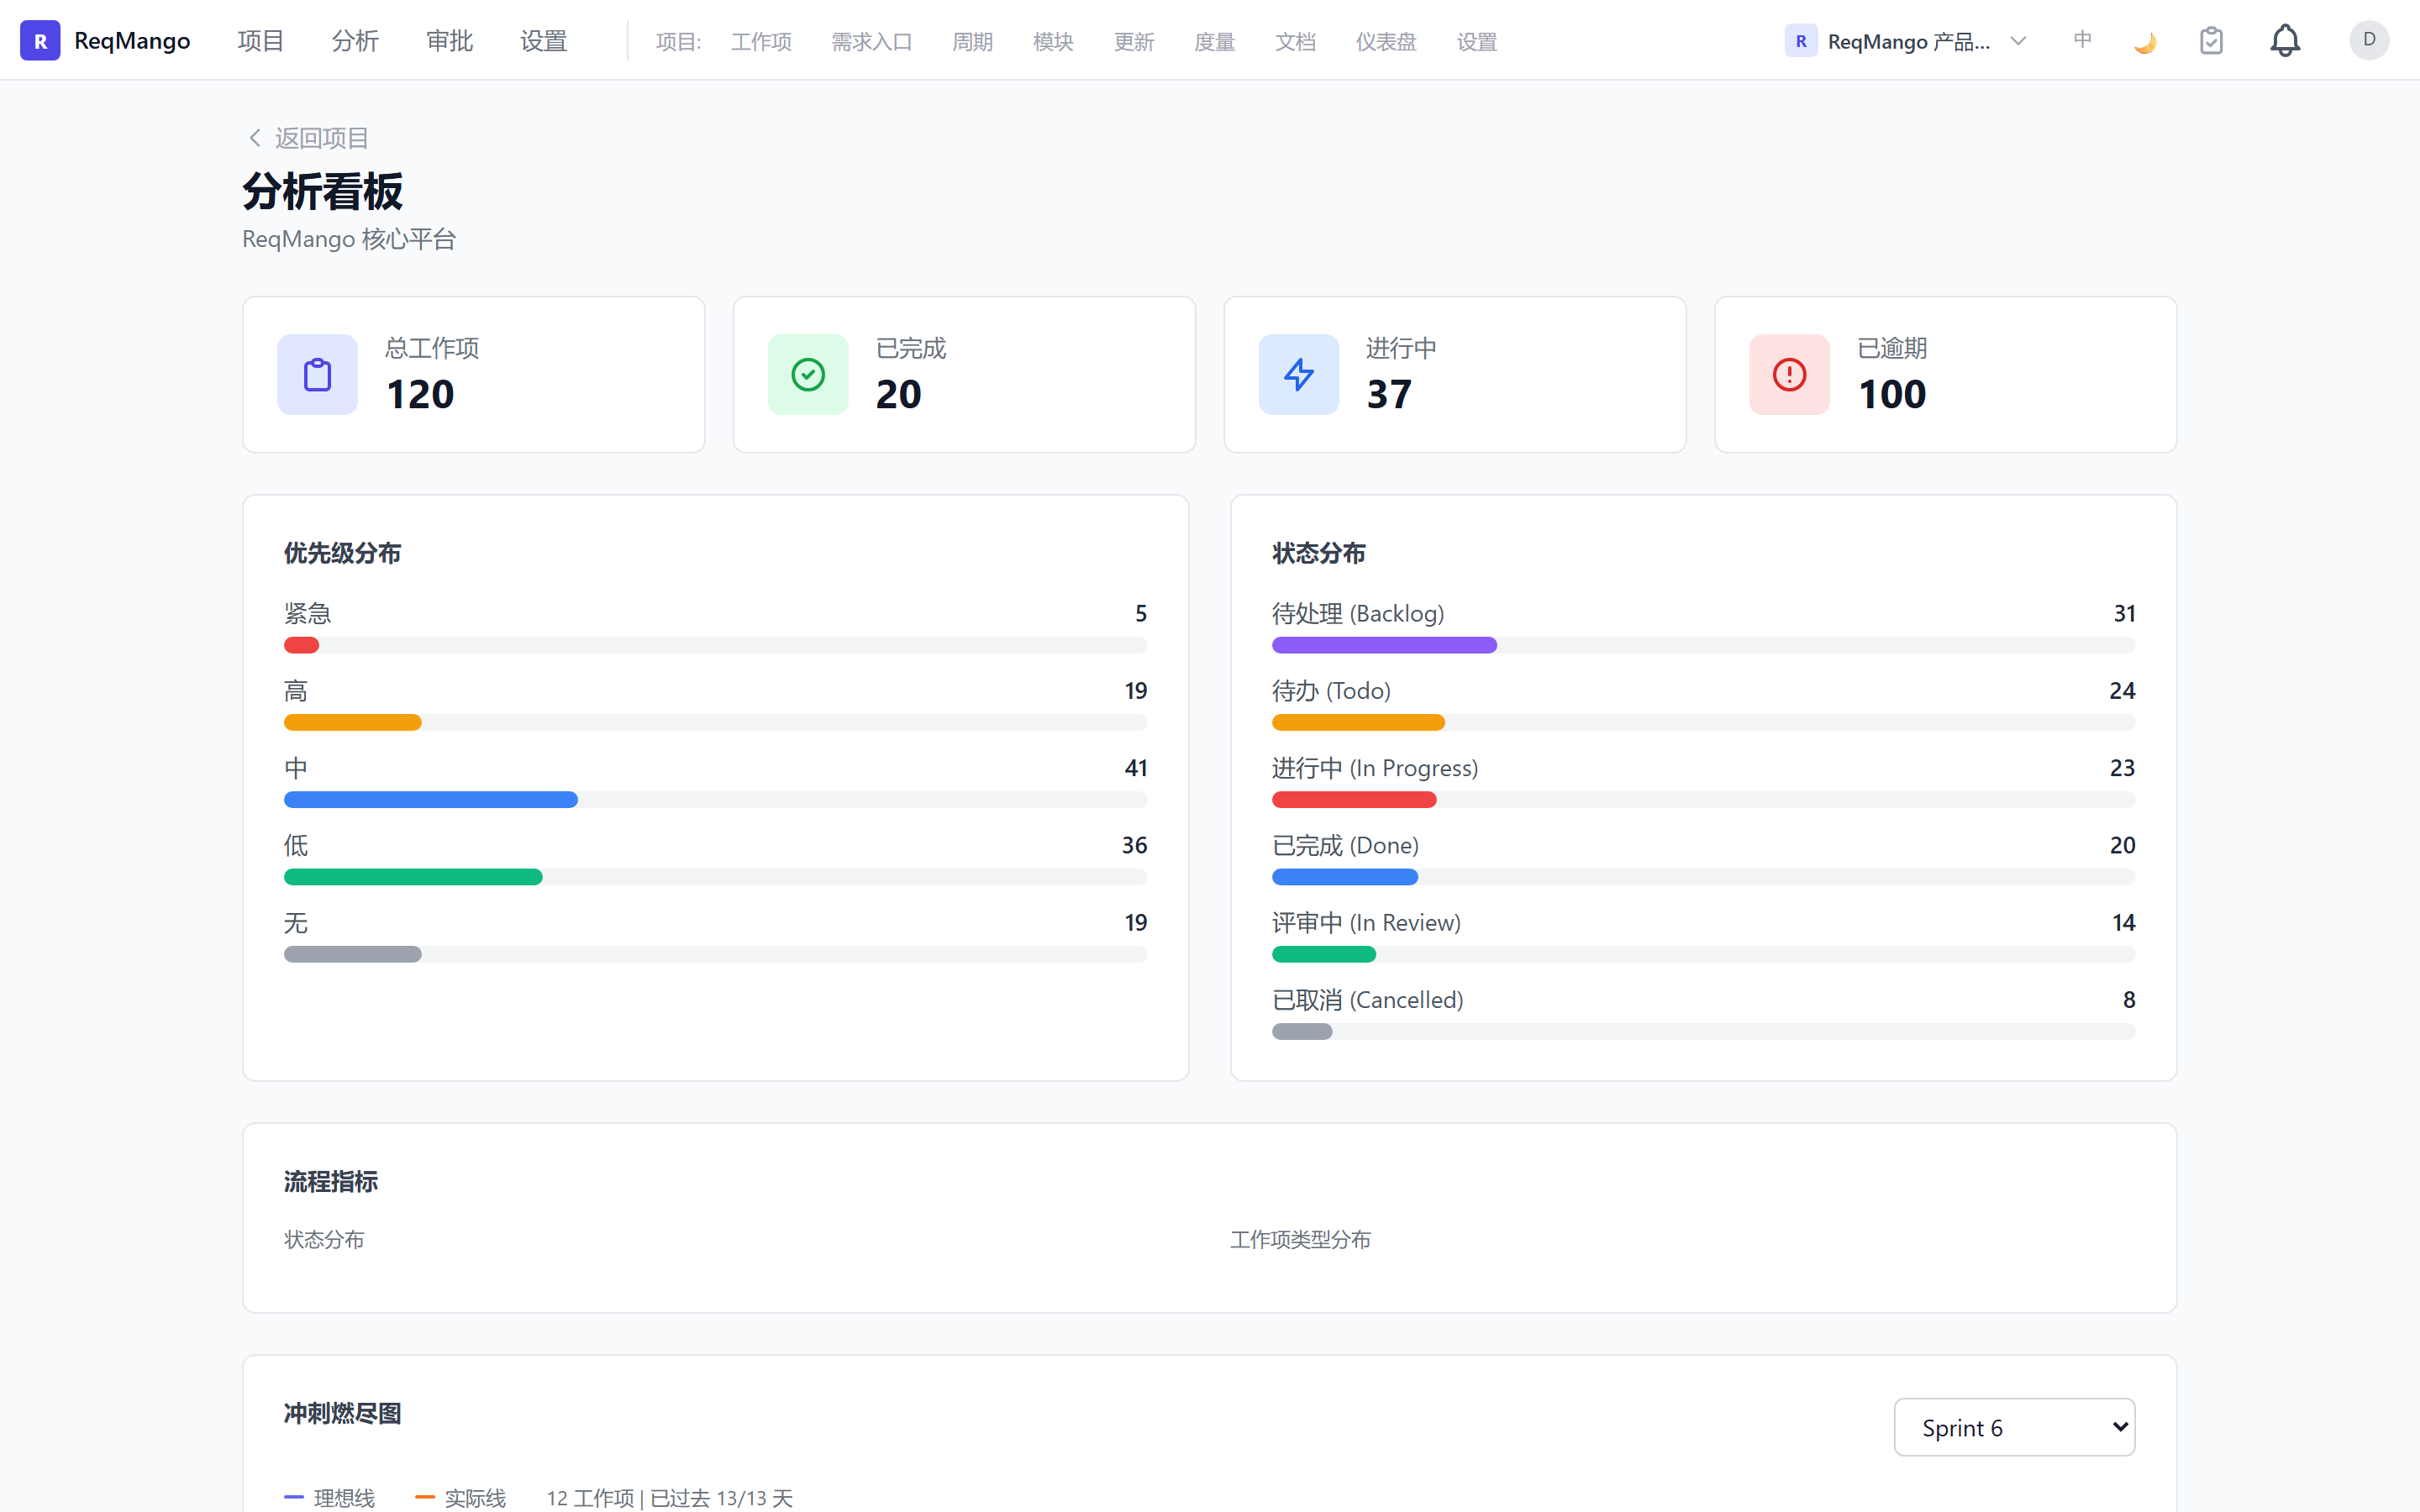
Task: Click the ReqMango logo icon
Action: pos(40,40)
